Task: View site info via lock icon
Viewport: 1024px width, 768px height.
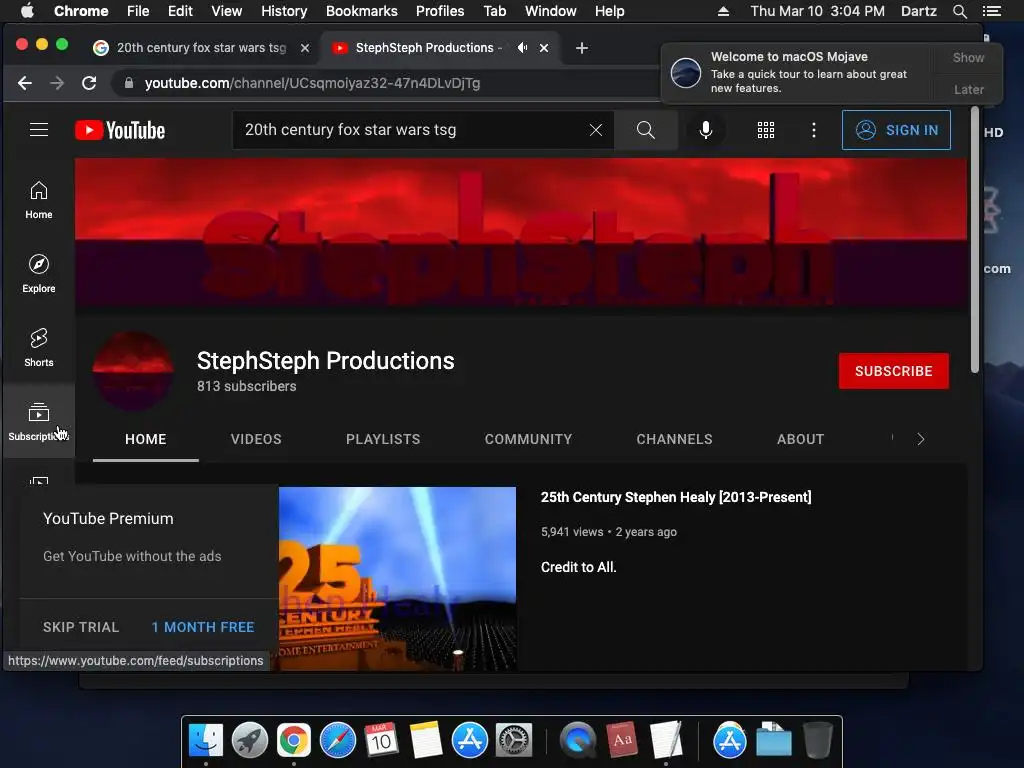Action: point(129,83)
